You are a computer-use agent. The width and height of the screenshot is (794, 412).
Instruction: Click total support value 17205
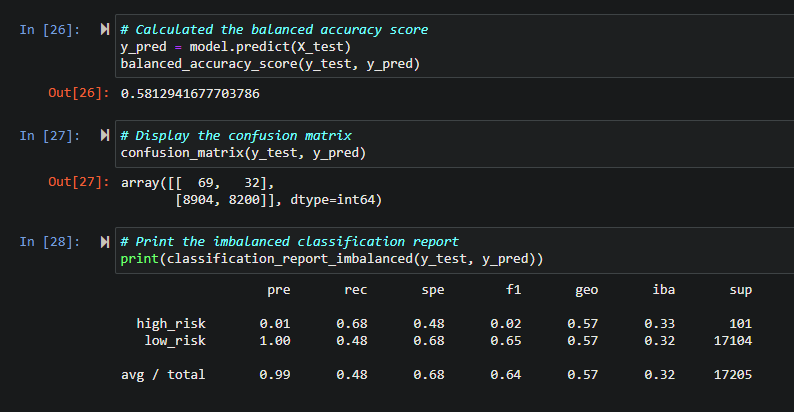pyautogui.click(x=733, y=375)
